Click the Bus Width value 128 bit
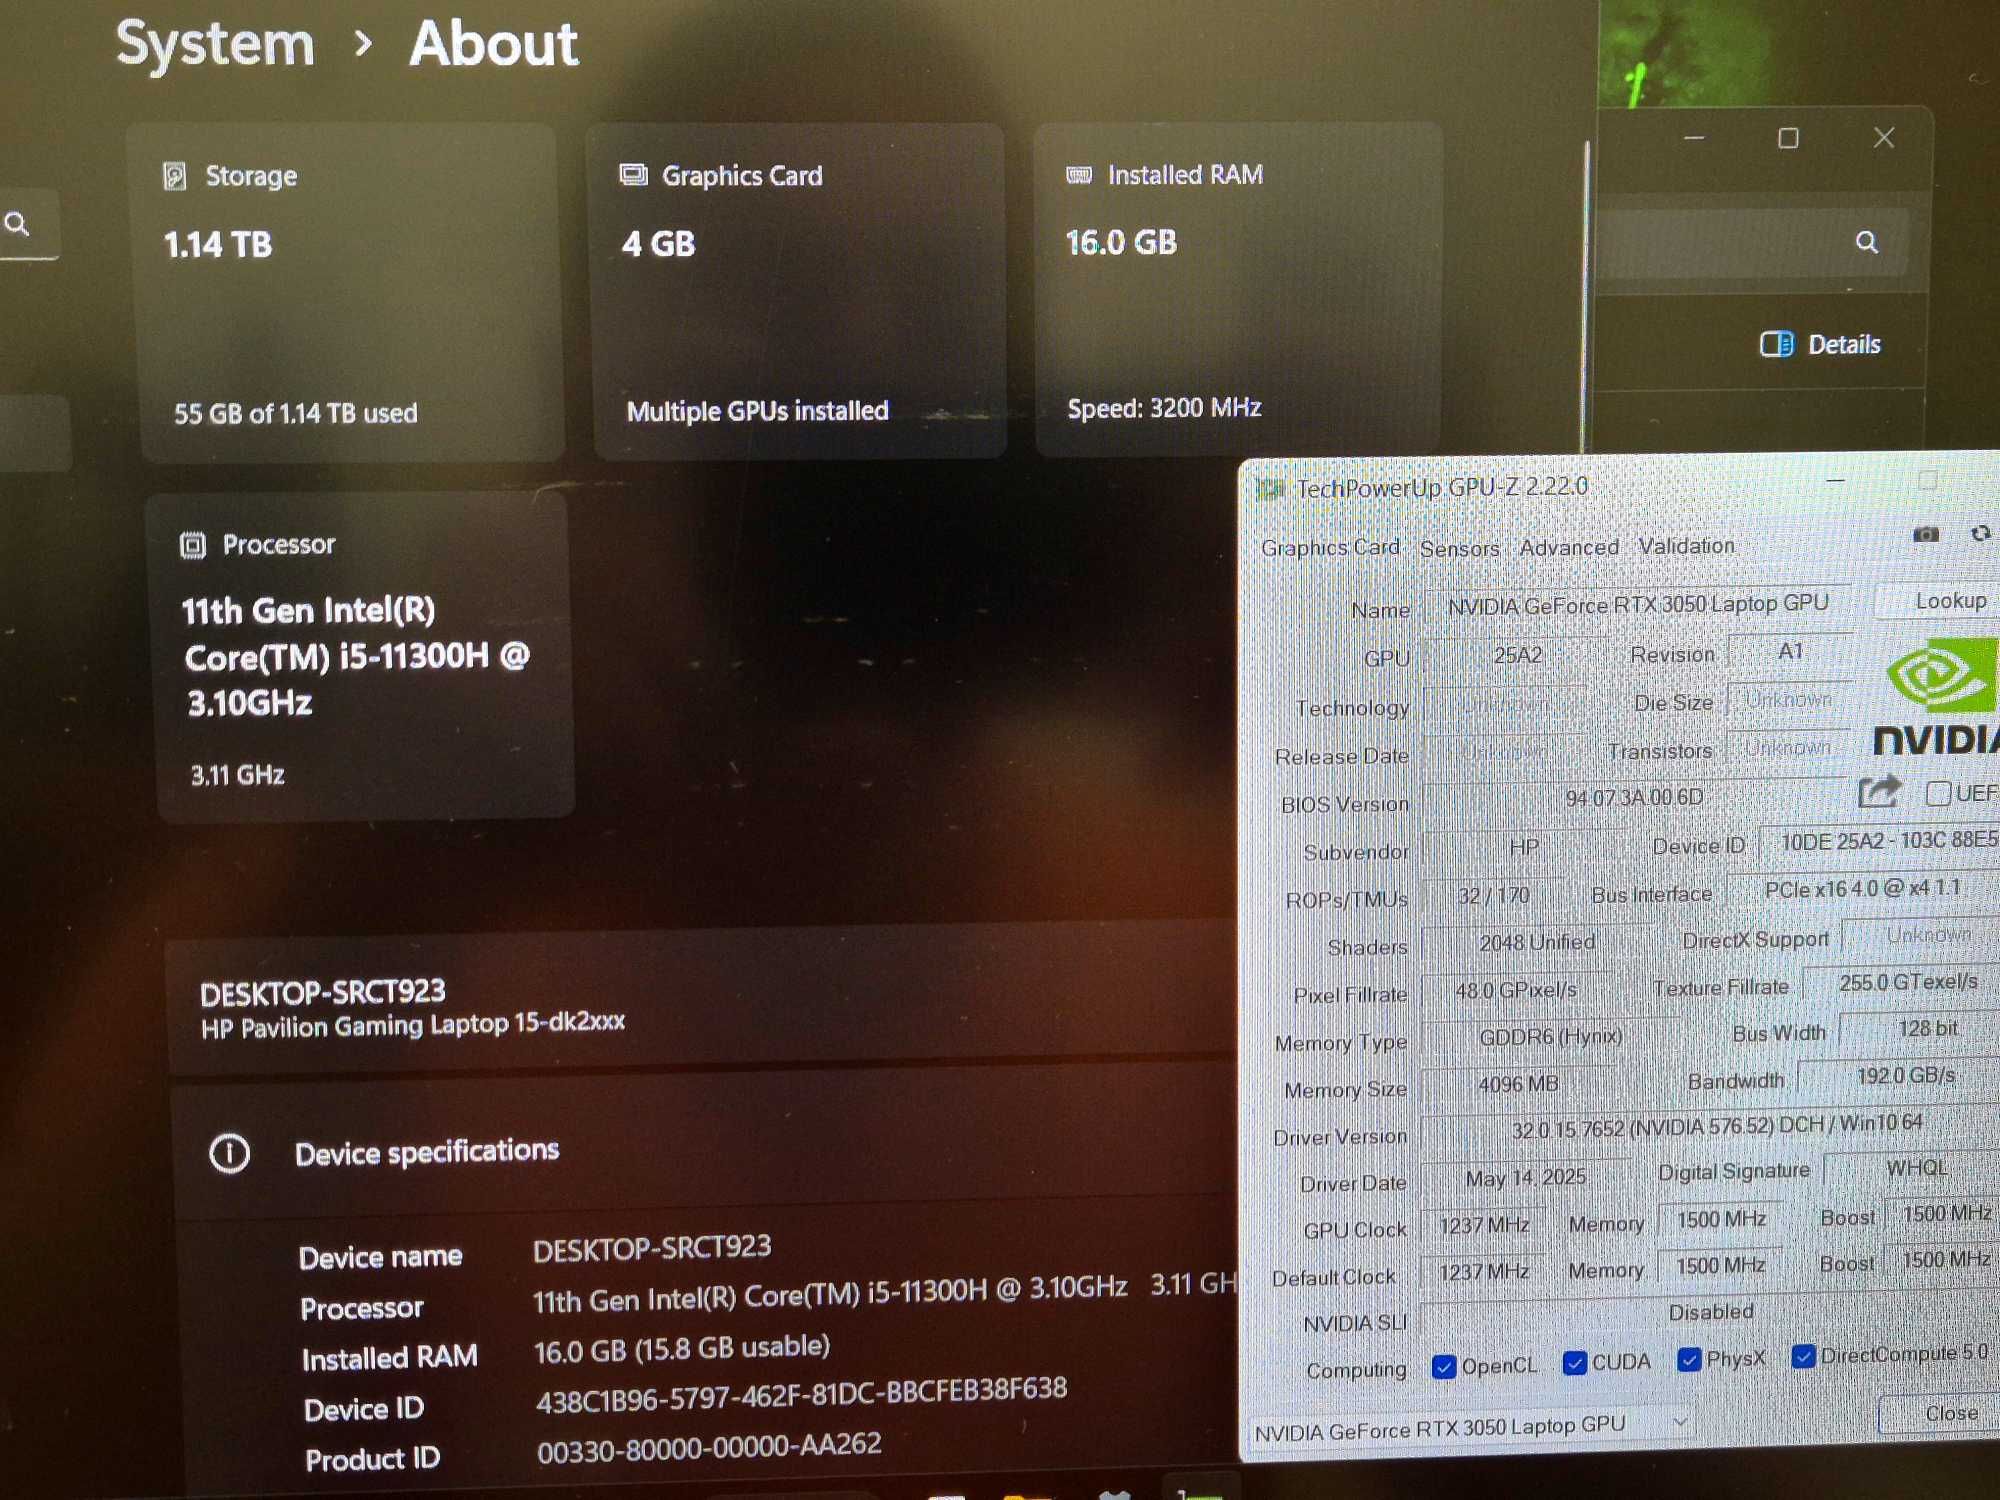The width and height of the screenshot is (2000, 1500). [x=1928, y=1029]
